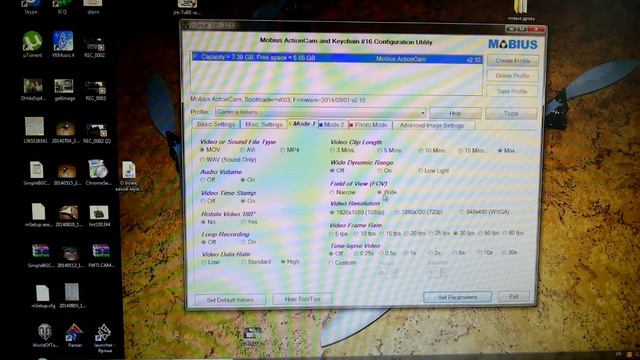The image size is (640, 360).
Task: Select the mSetup.cfg file icon
Action: click(x=42, y=296)
